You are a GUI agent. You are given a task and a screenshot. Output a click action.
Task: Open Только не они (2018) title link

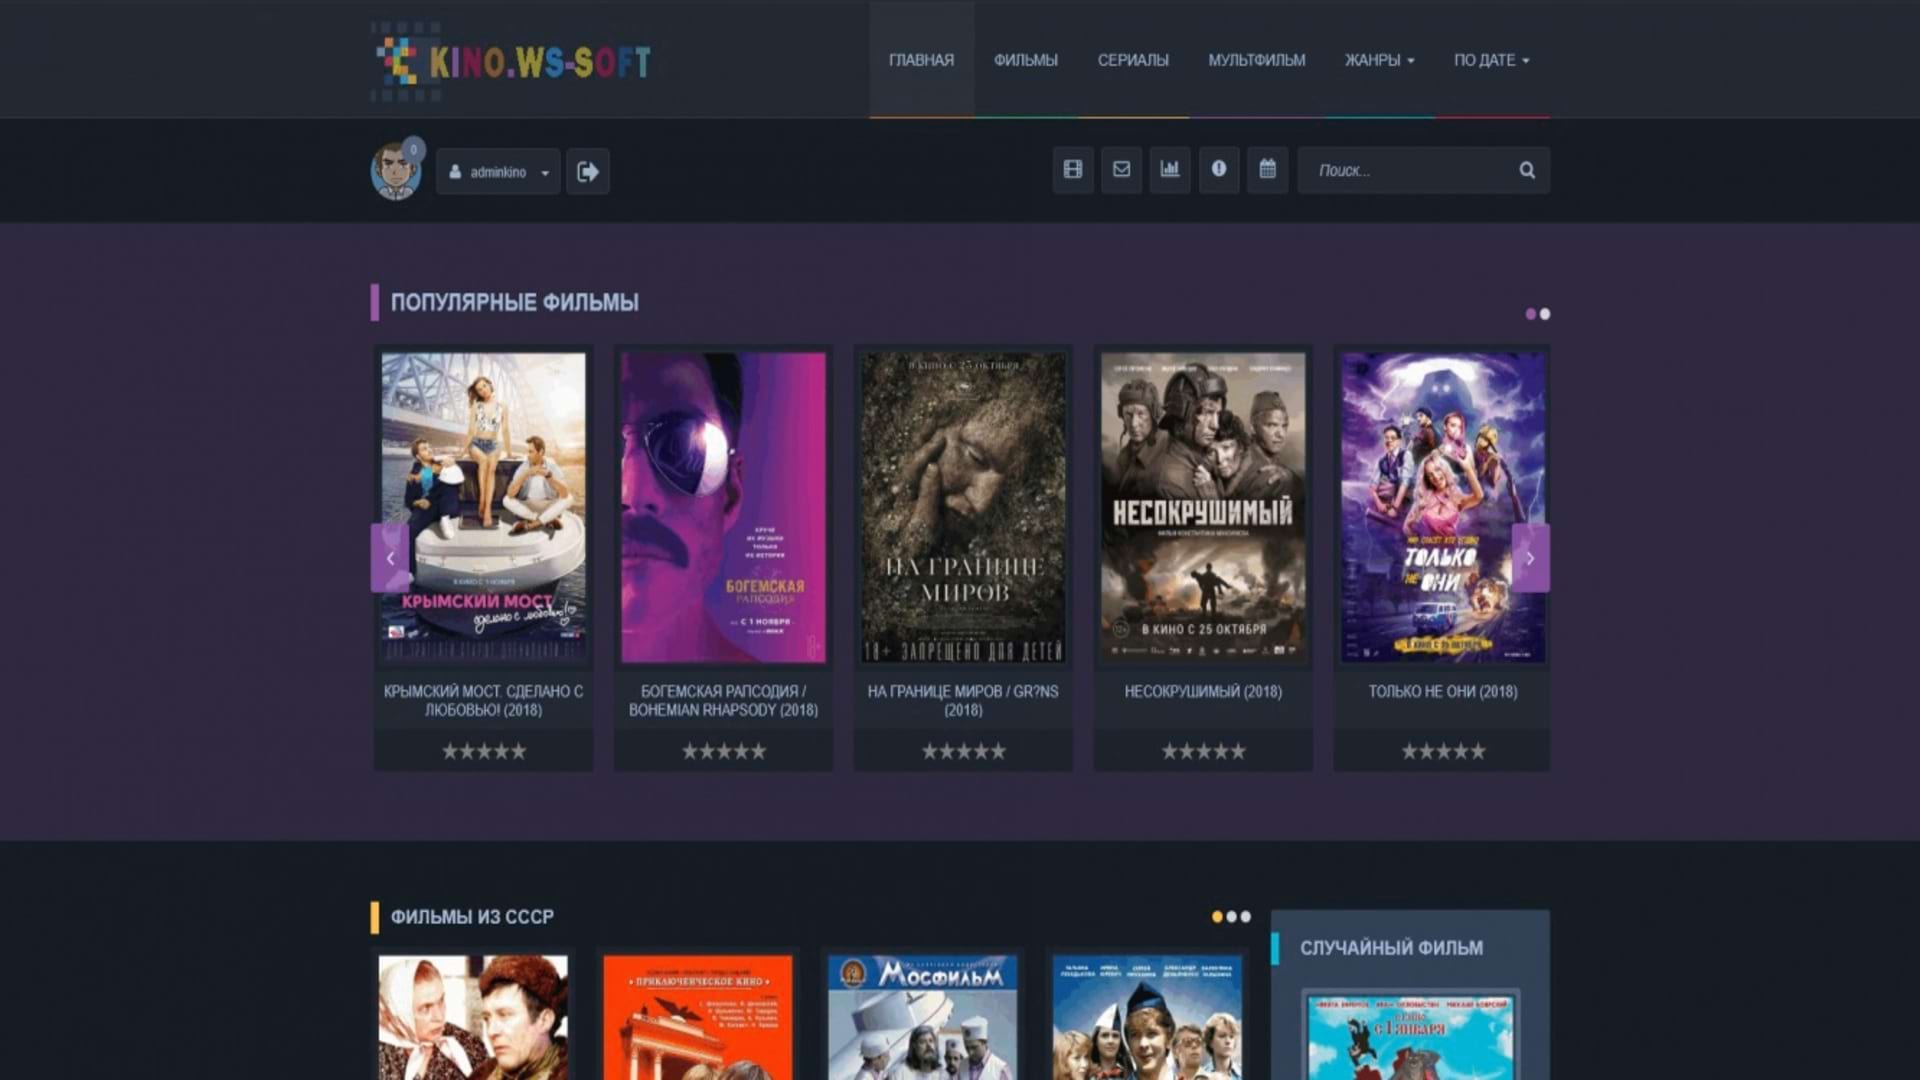click(x=1443, y=691)
